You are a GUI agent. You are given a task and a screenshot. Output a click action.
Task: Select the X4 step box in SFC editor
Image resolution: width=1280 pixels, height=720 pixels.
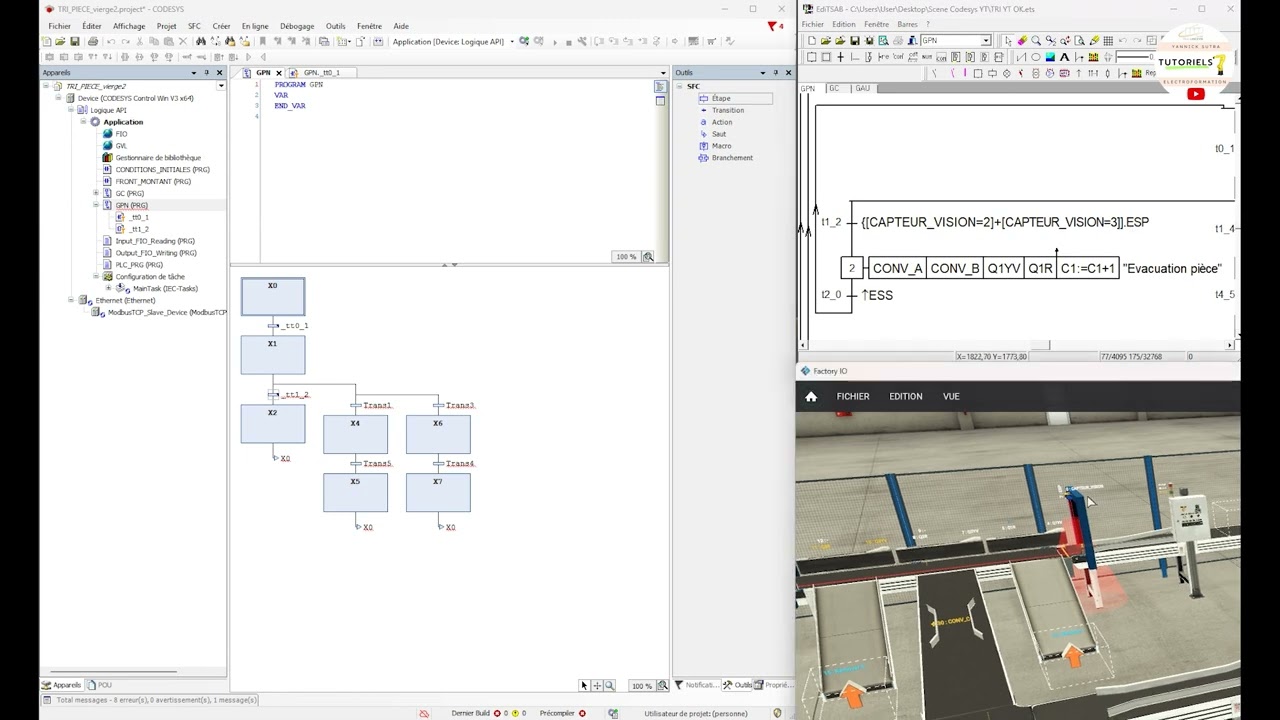coord(355,434)
